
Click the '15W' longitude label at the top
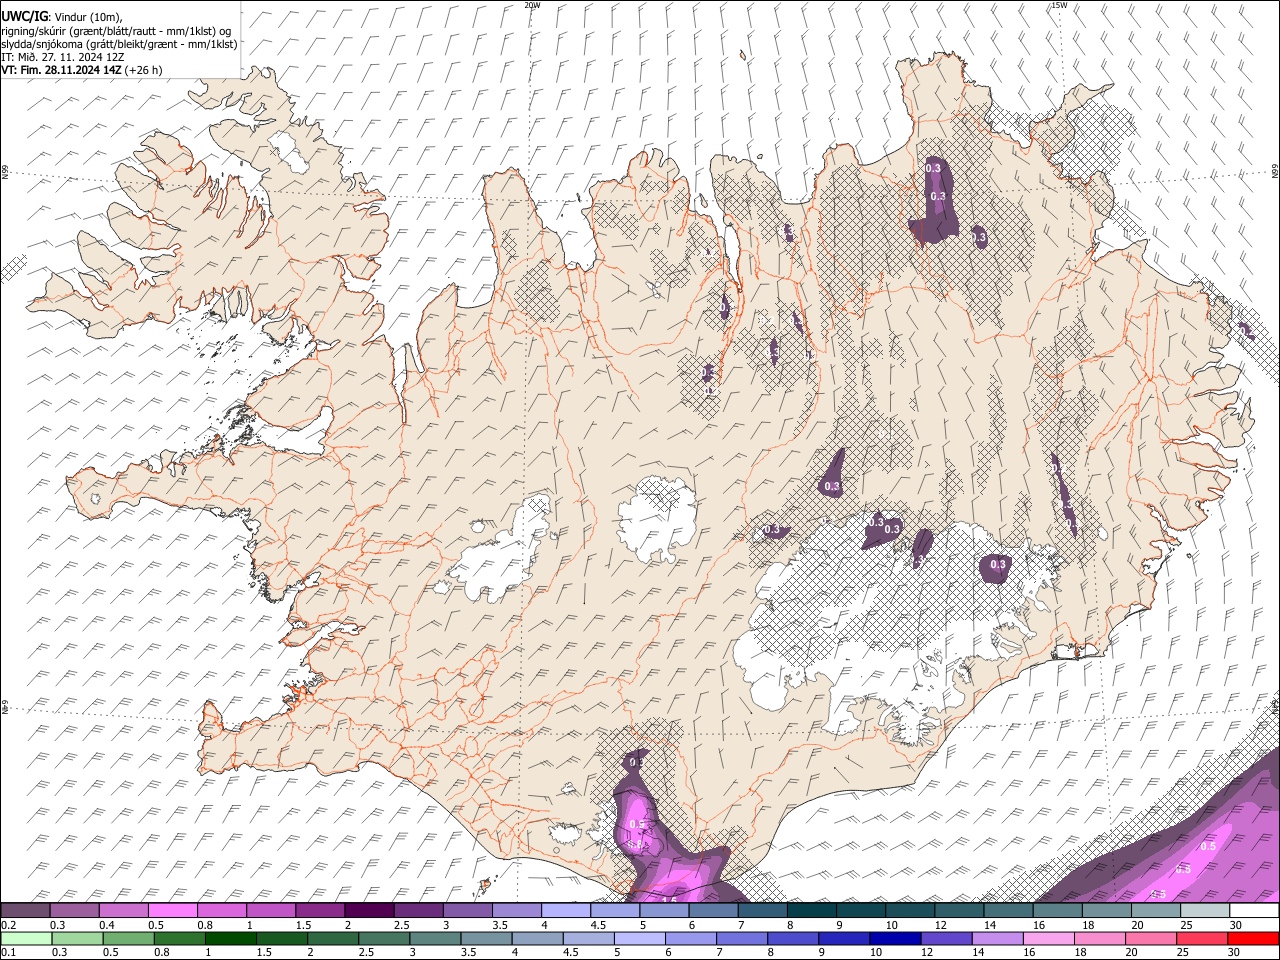pos(1058,5)
